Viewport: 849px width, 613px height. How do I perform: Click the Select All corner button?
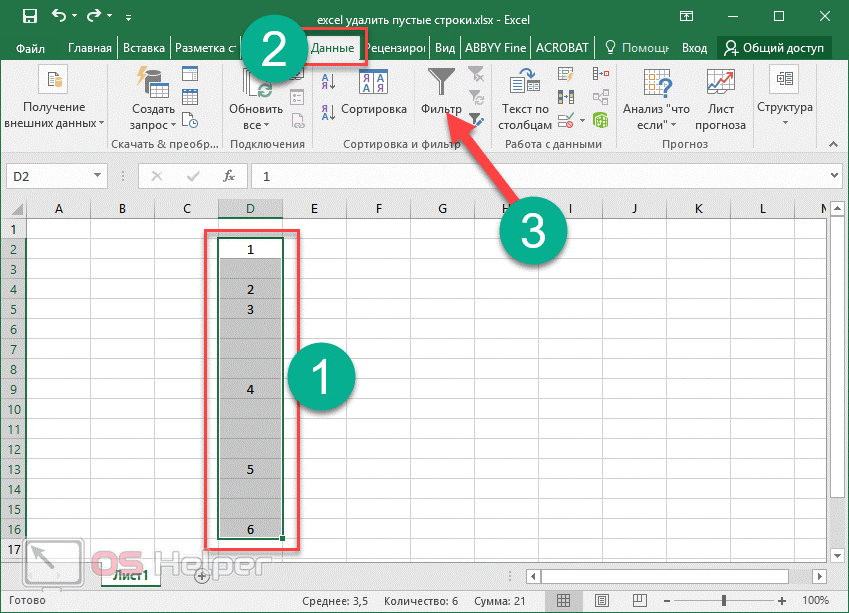click(x=16, y=208)
